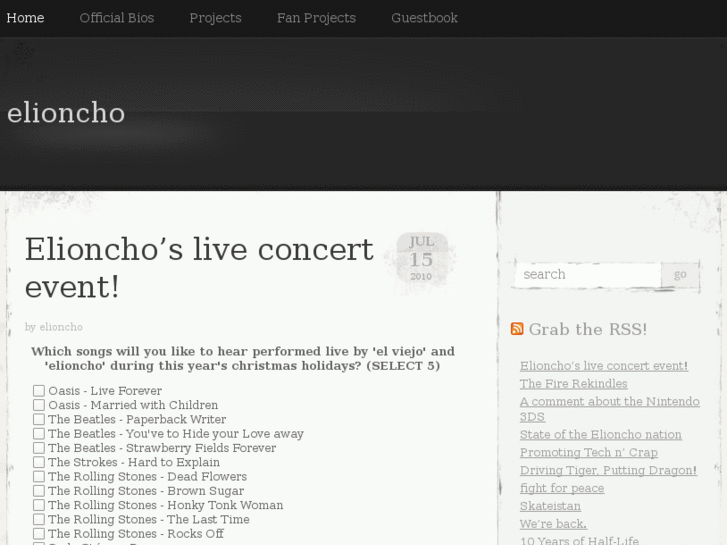Open sidebar link Elioncho's live concert event!
This screenshot has width=727, height=545.
[604, 365]
